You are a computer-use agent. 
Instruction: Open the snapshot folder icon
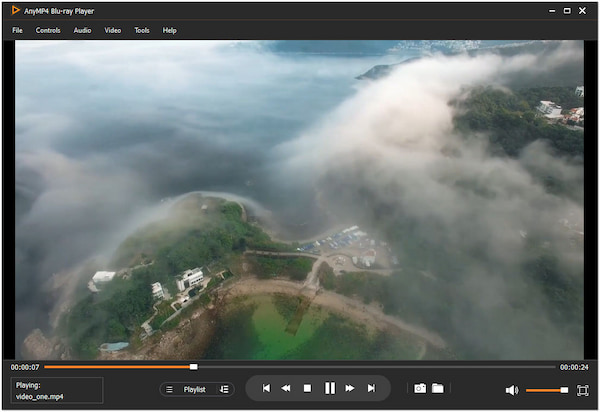(x=438, y=388)
